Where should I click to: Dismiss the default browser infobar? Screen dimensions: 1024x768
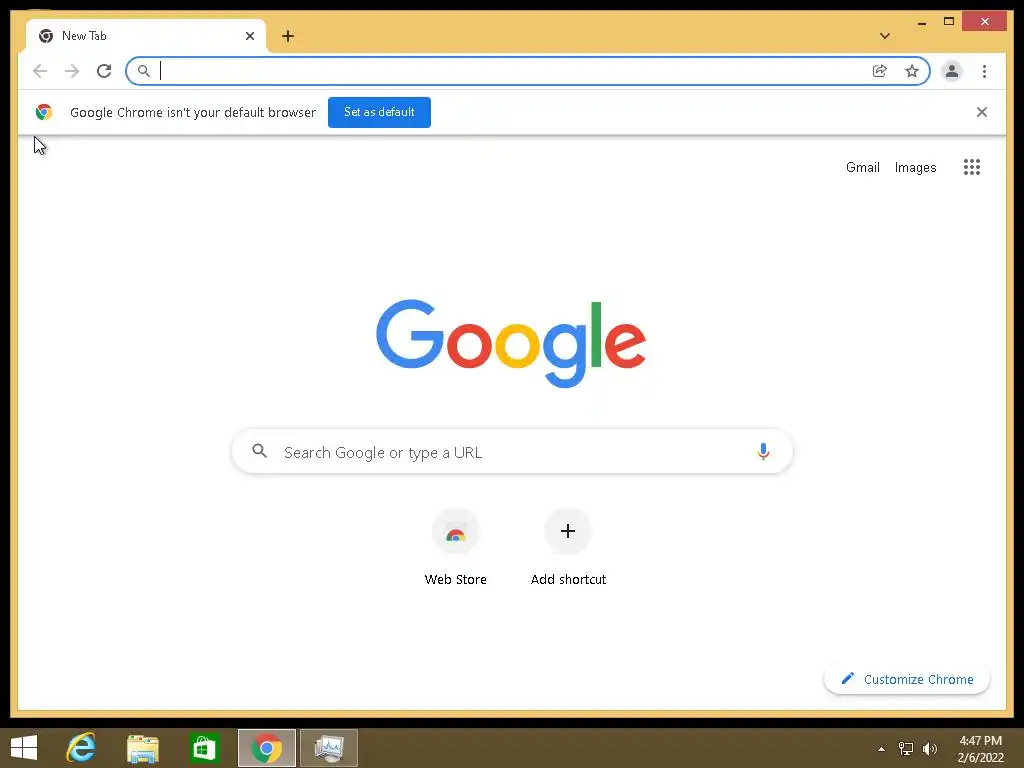(x=982, y=112)
